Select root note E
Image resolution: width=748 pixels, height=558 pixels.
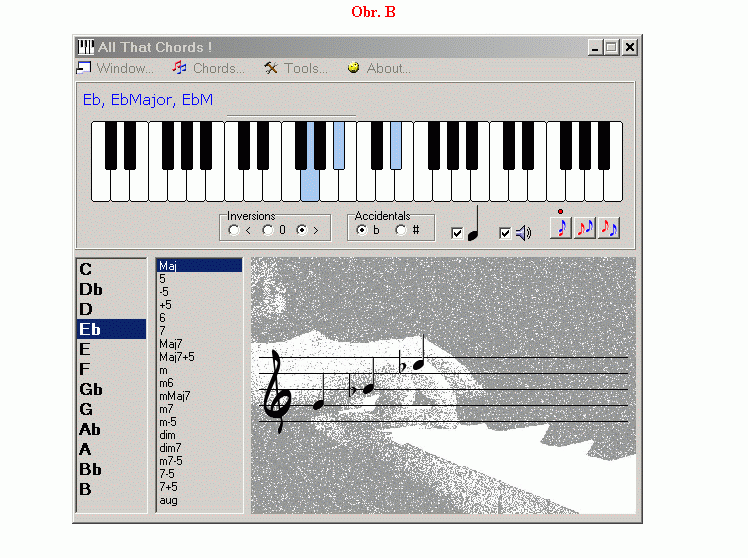(x=112, y=349)
